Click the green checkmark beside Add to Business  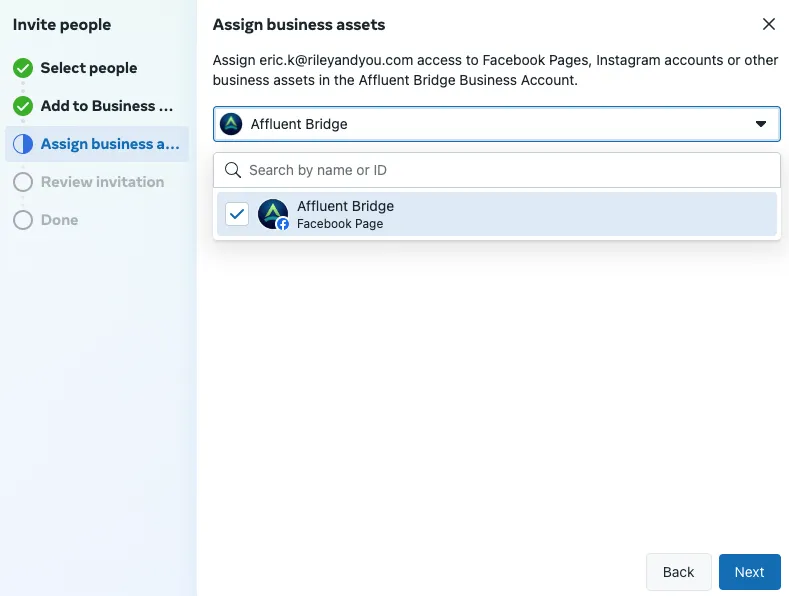23,106
